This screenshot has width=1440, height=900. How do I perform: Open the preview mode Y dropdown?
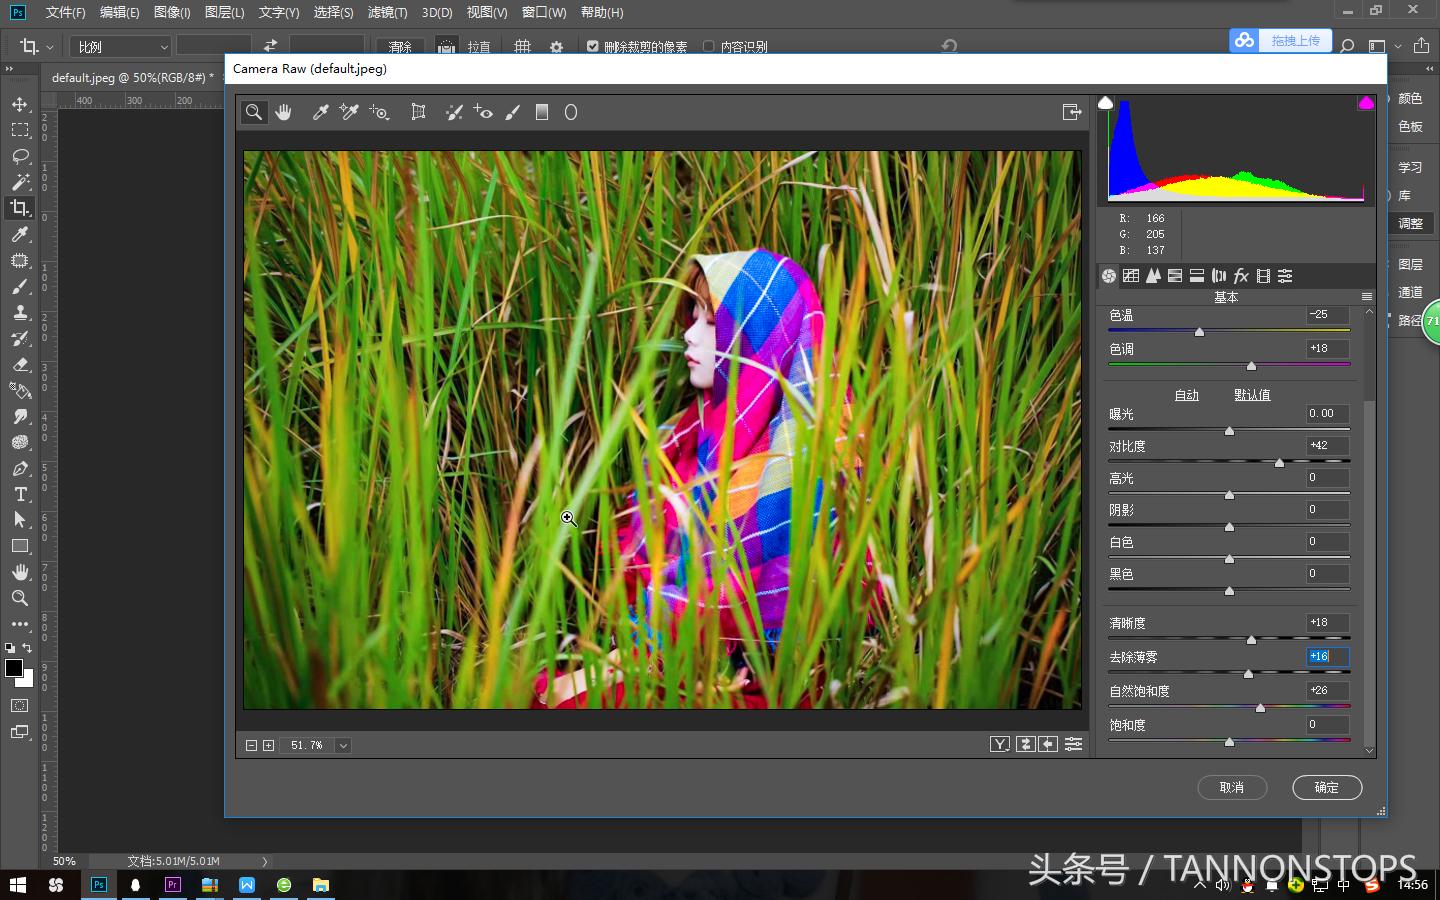pos(1000,744)
